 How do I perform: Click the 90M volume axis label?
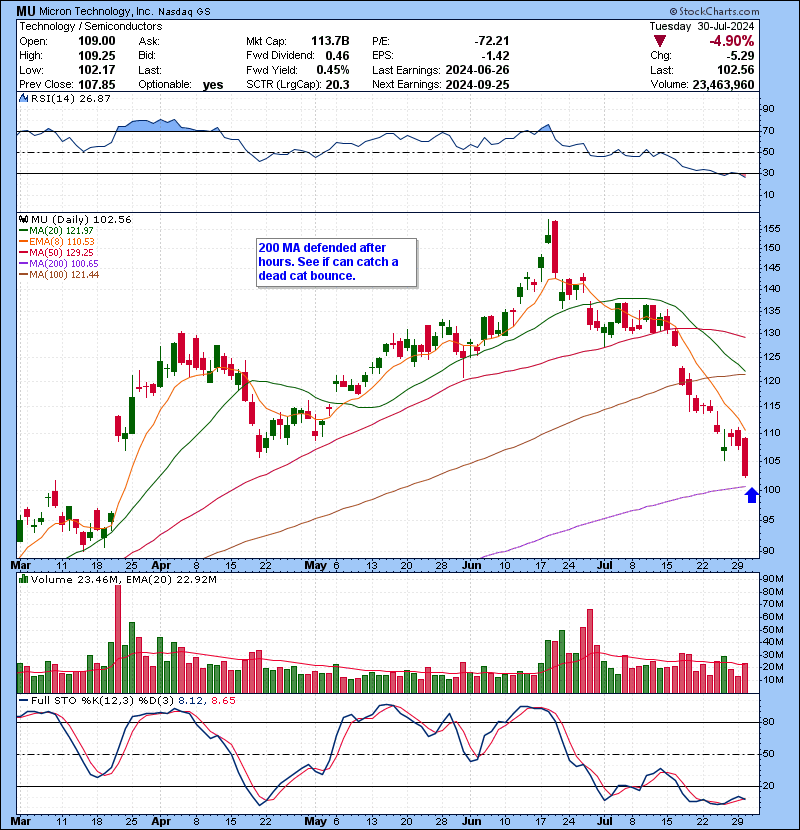[x=772, y=579]
